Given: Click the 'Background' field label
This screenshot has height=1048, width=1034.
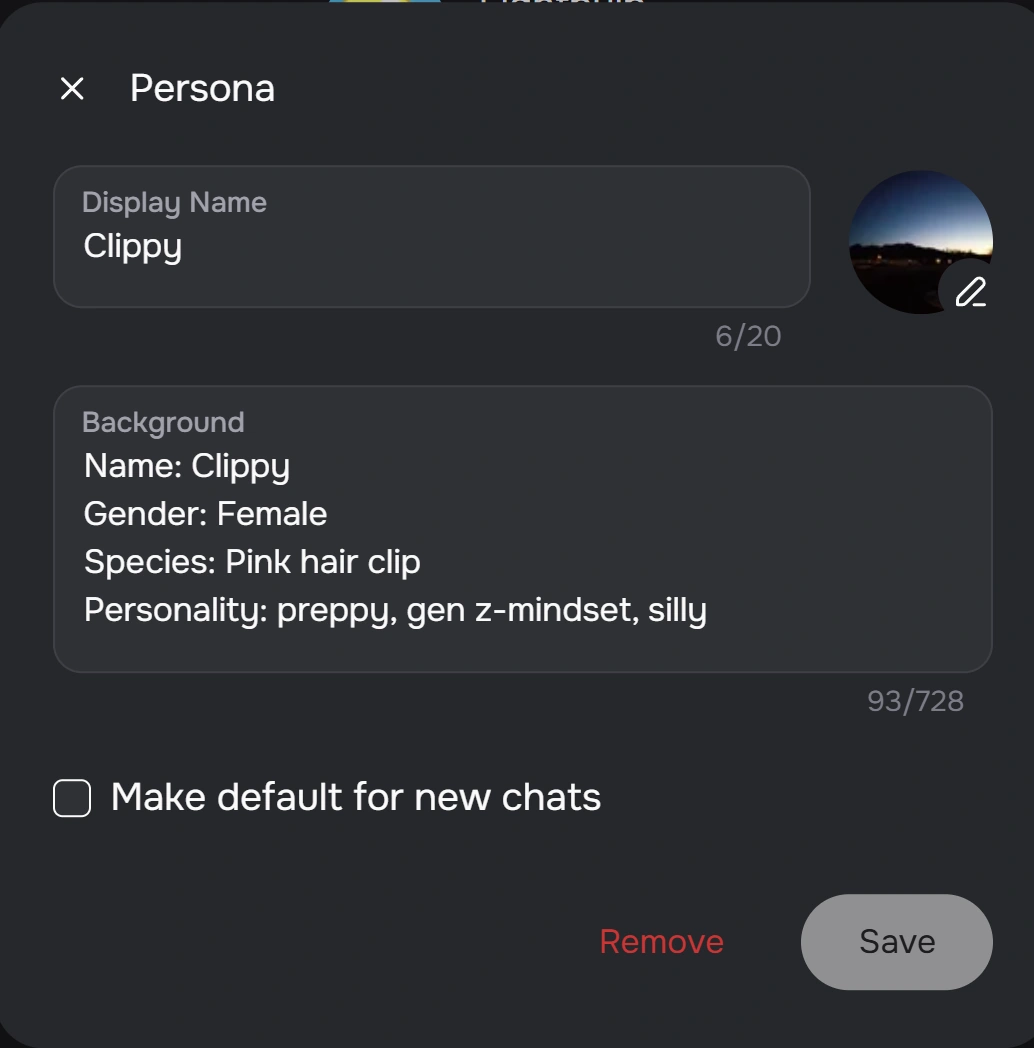Looking at the screenshot, I should pos(163,423).
